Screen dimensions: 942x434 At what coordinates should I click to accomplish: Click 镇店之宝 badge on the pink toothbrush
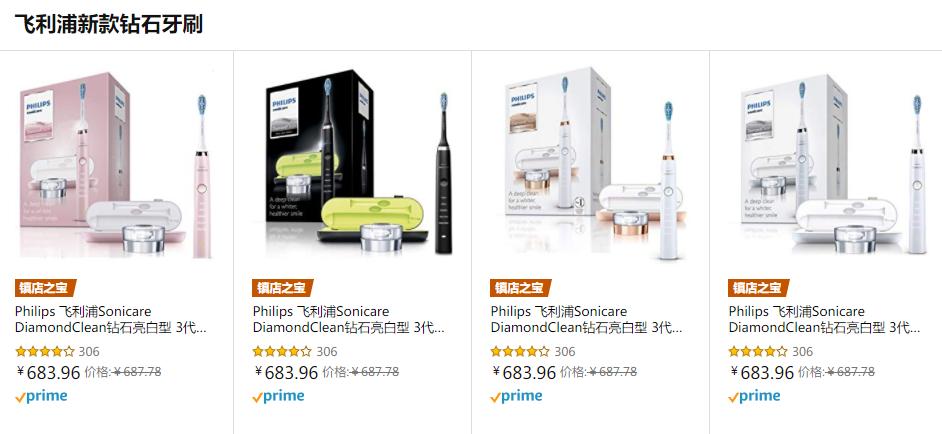[x=45, y=288]
